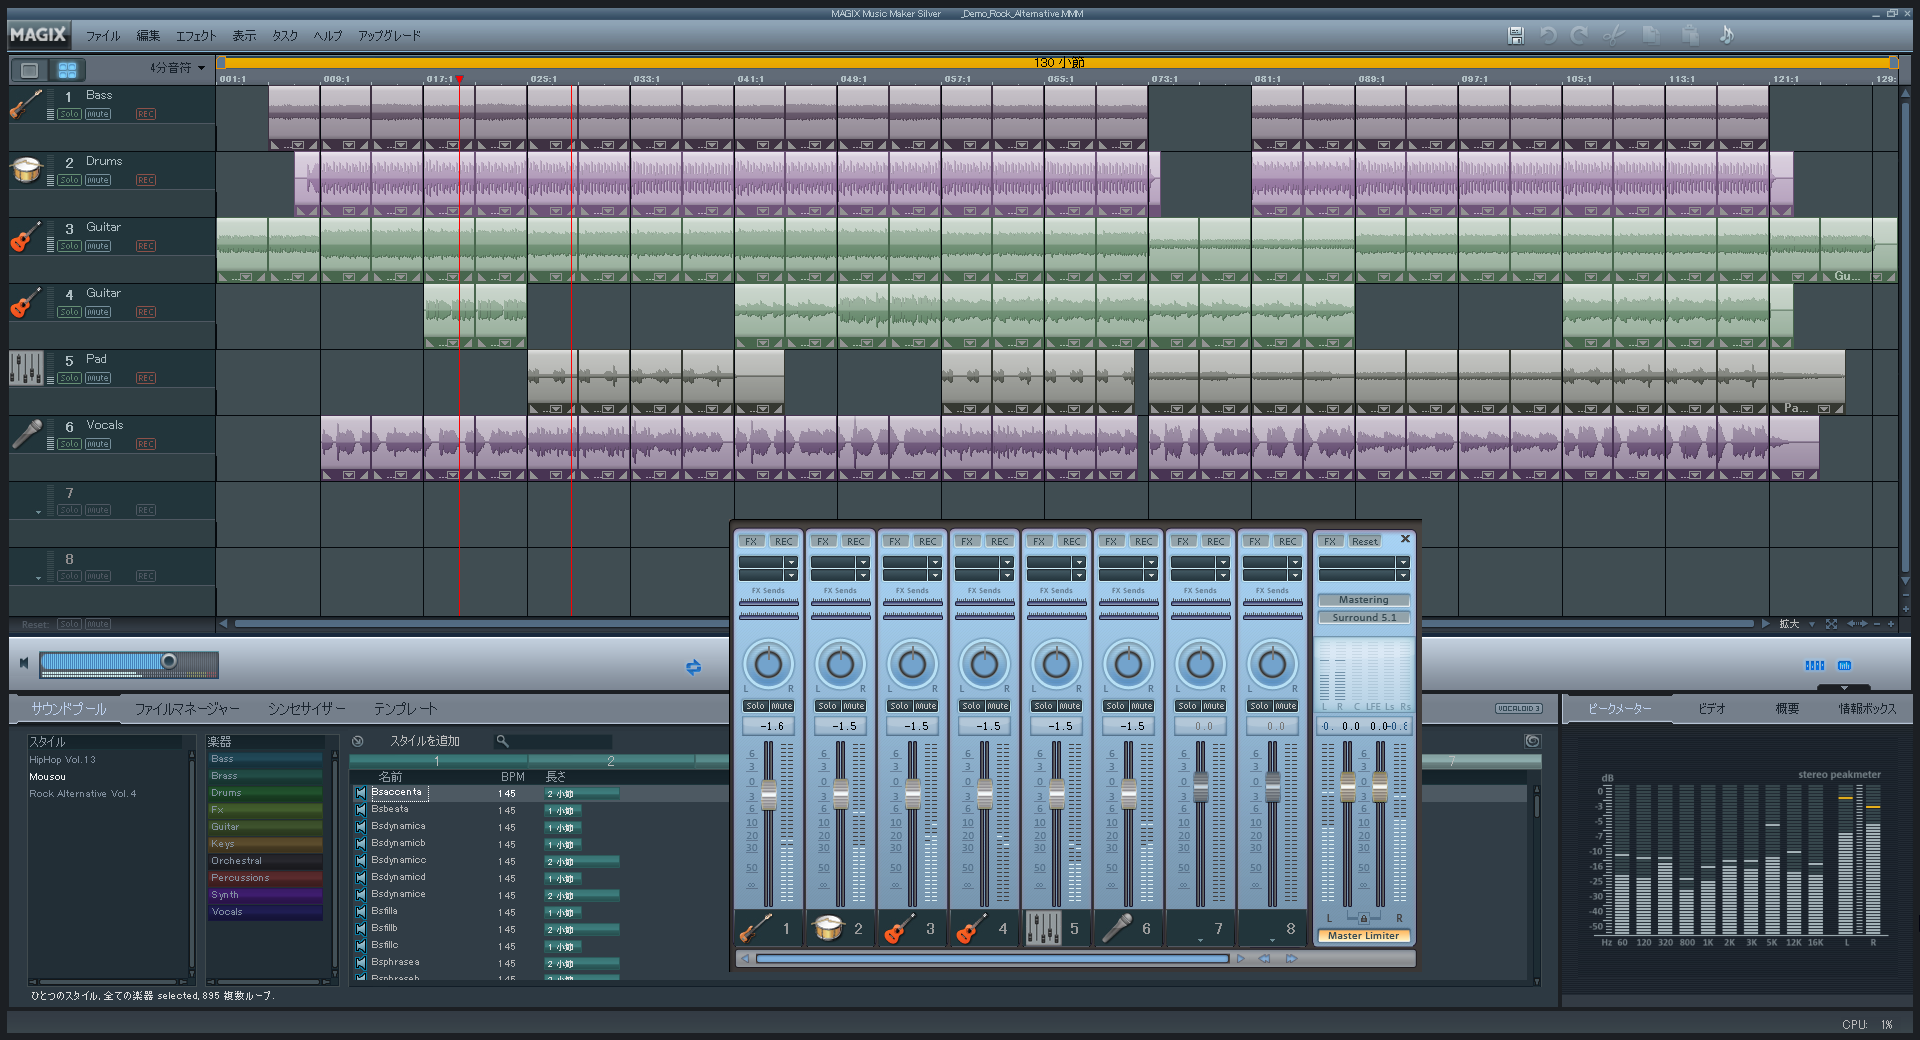1920x1040 pixels.
Task: Click the Mastering button on master channel
Action: point(1364,600)
